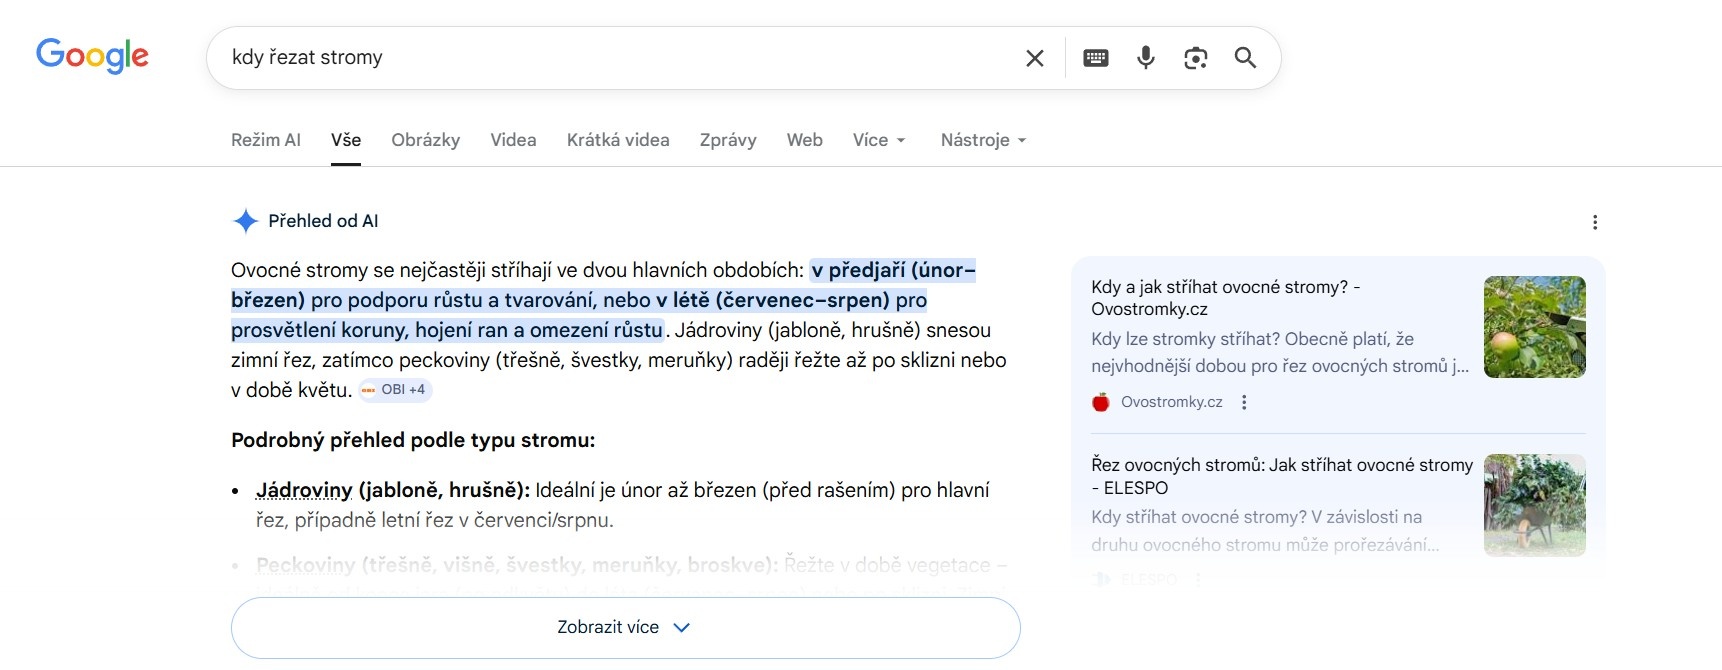The width and height of the screenshot is (1722, 670).
Task: Click the Google logo
Action: point(92,56)
